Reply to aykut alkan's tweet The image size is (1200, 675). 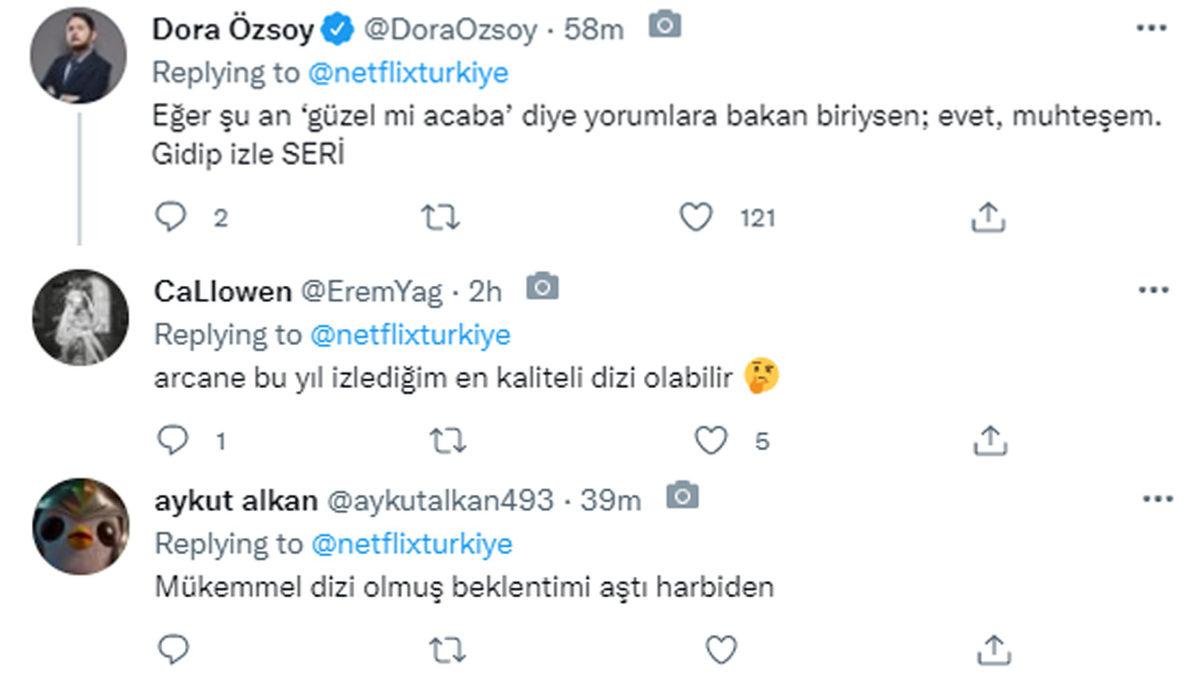point(172,649)
